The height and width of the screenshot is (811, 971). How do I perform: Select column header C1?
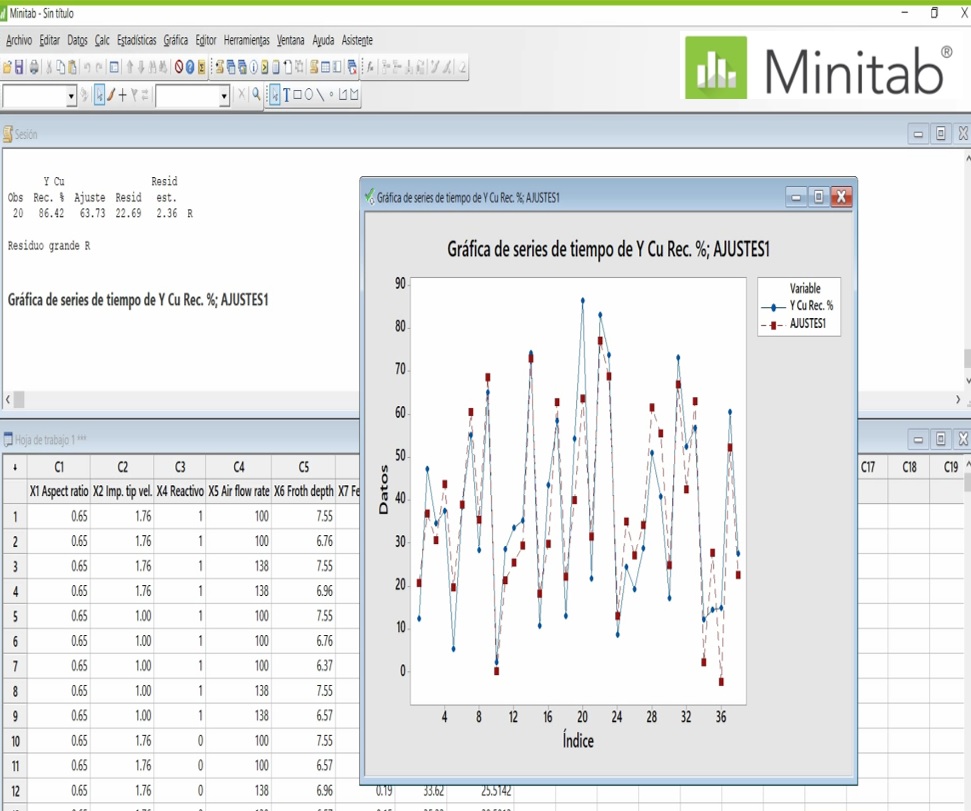(x=59, y=467)
